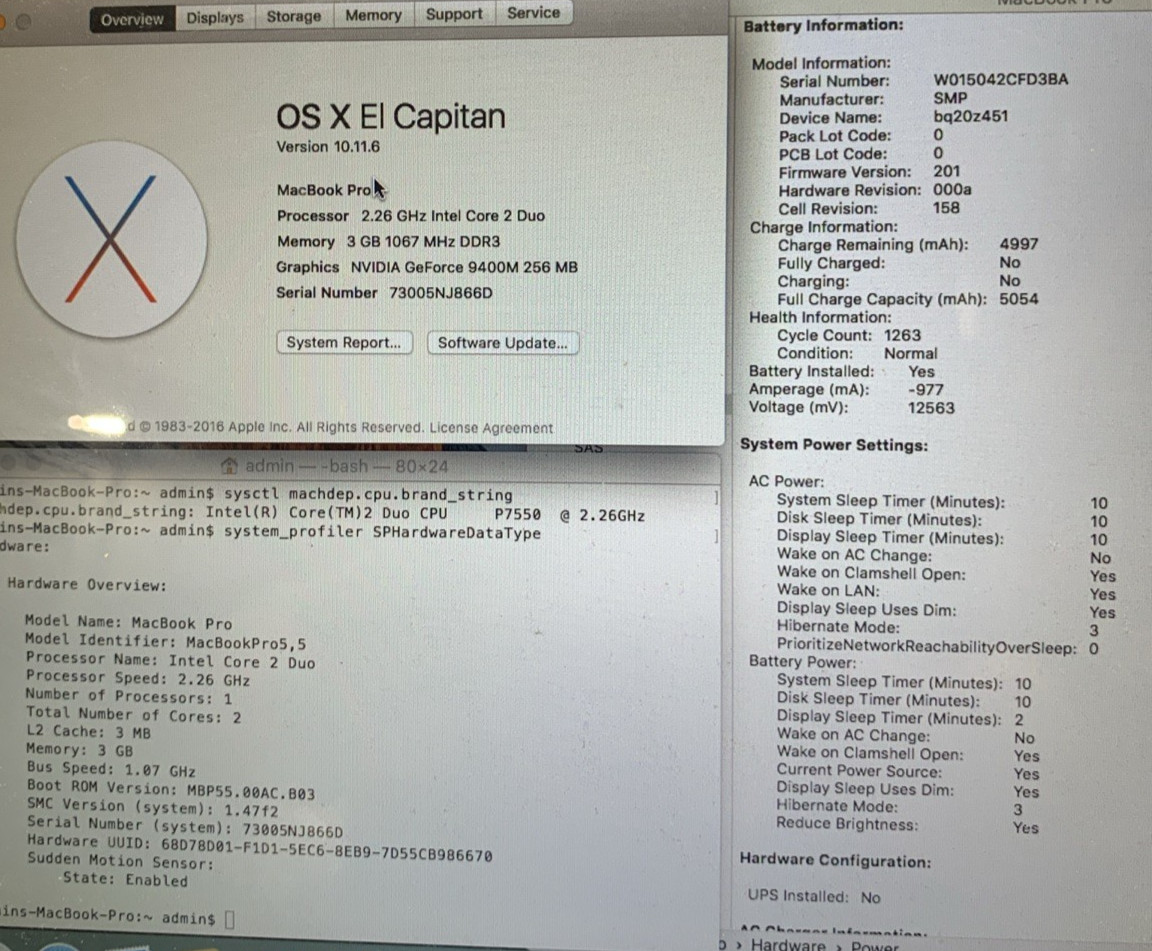
Task: Click the P7550 @ 2.26GHz output in Terminal
Action: pos(569,515)
